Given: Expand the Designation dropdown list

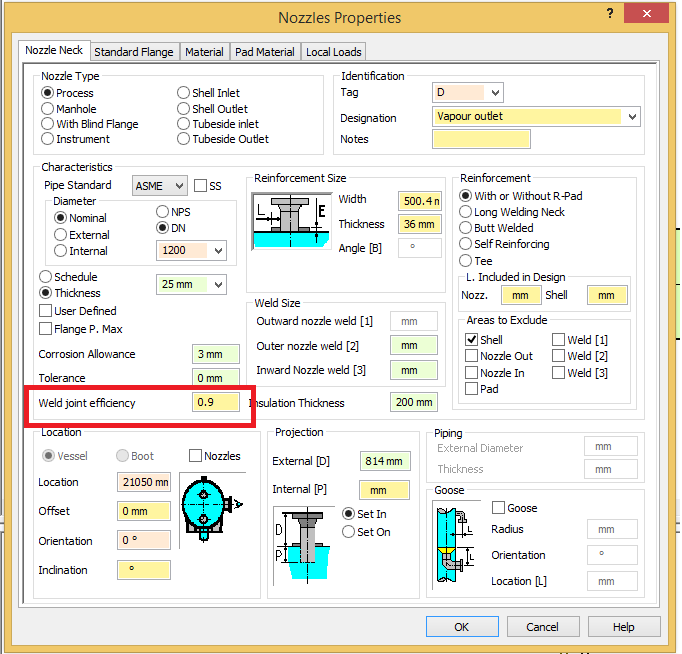Looking at the screenshot, I should click(x=632, y=117).
